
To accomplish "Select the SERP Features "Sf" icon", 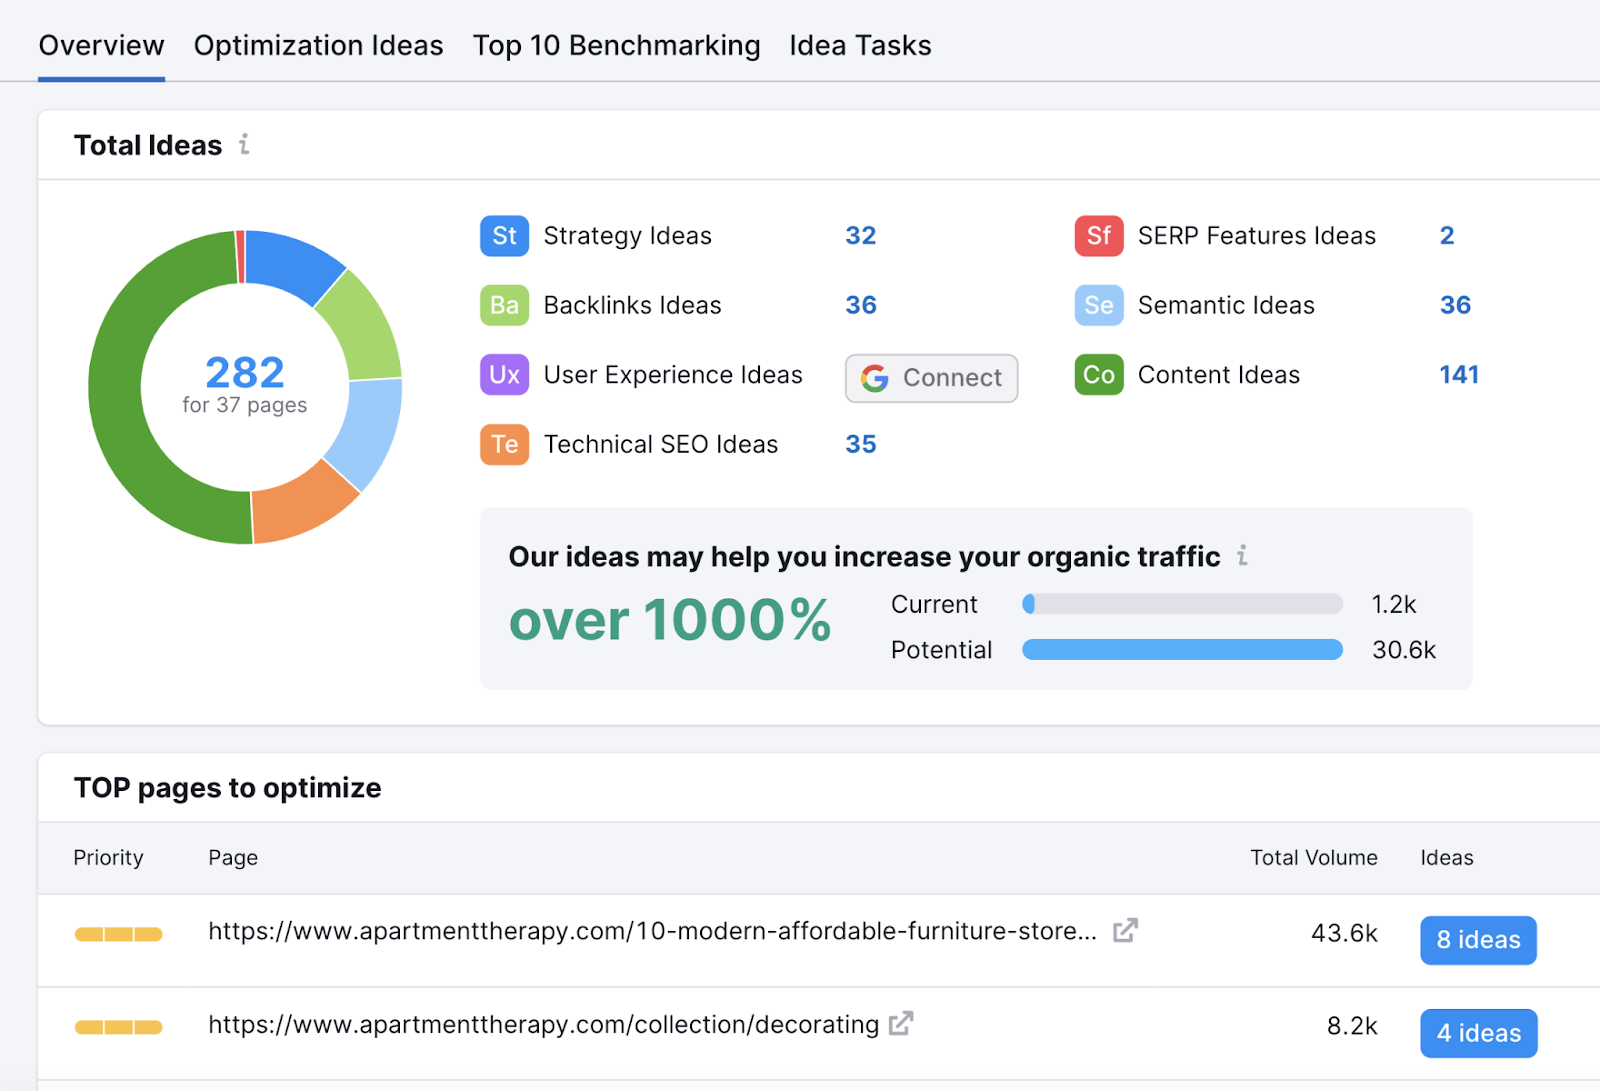I will coord(1098,236).
